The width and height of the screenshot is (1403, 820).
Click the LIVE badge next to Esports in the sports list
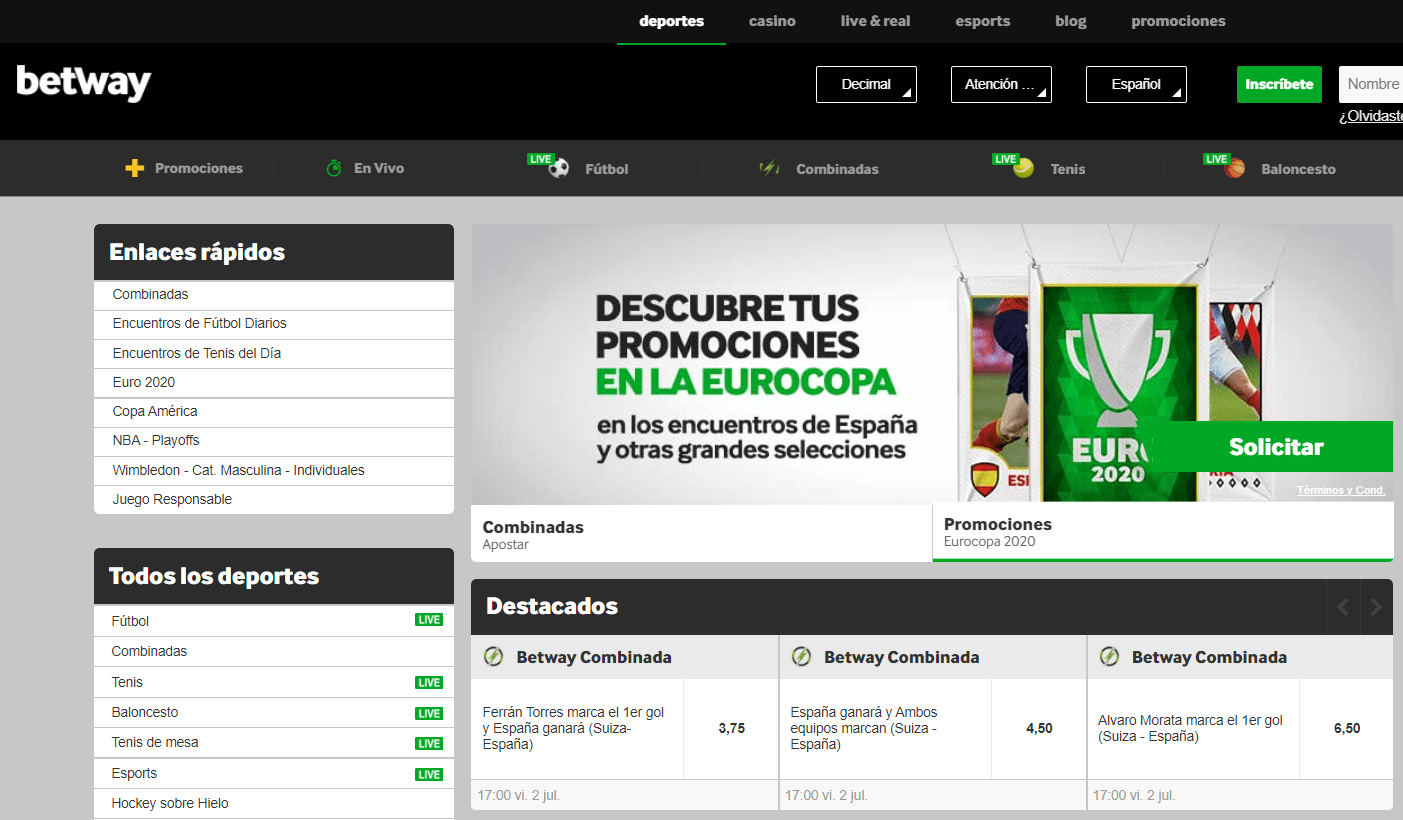coord(429,774)
